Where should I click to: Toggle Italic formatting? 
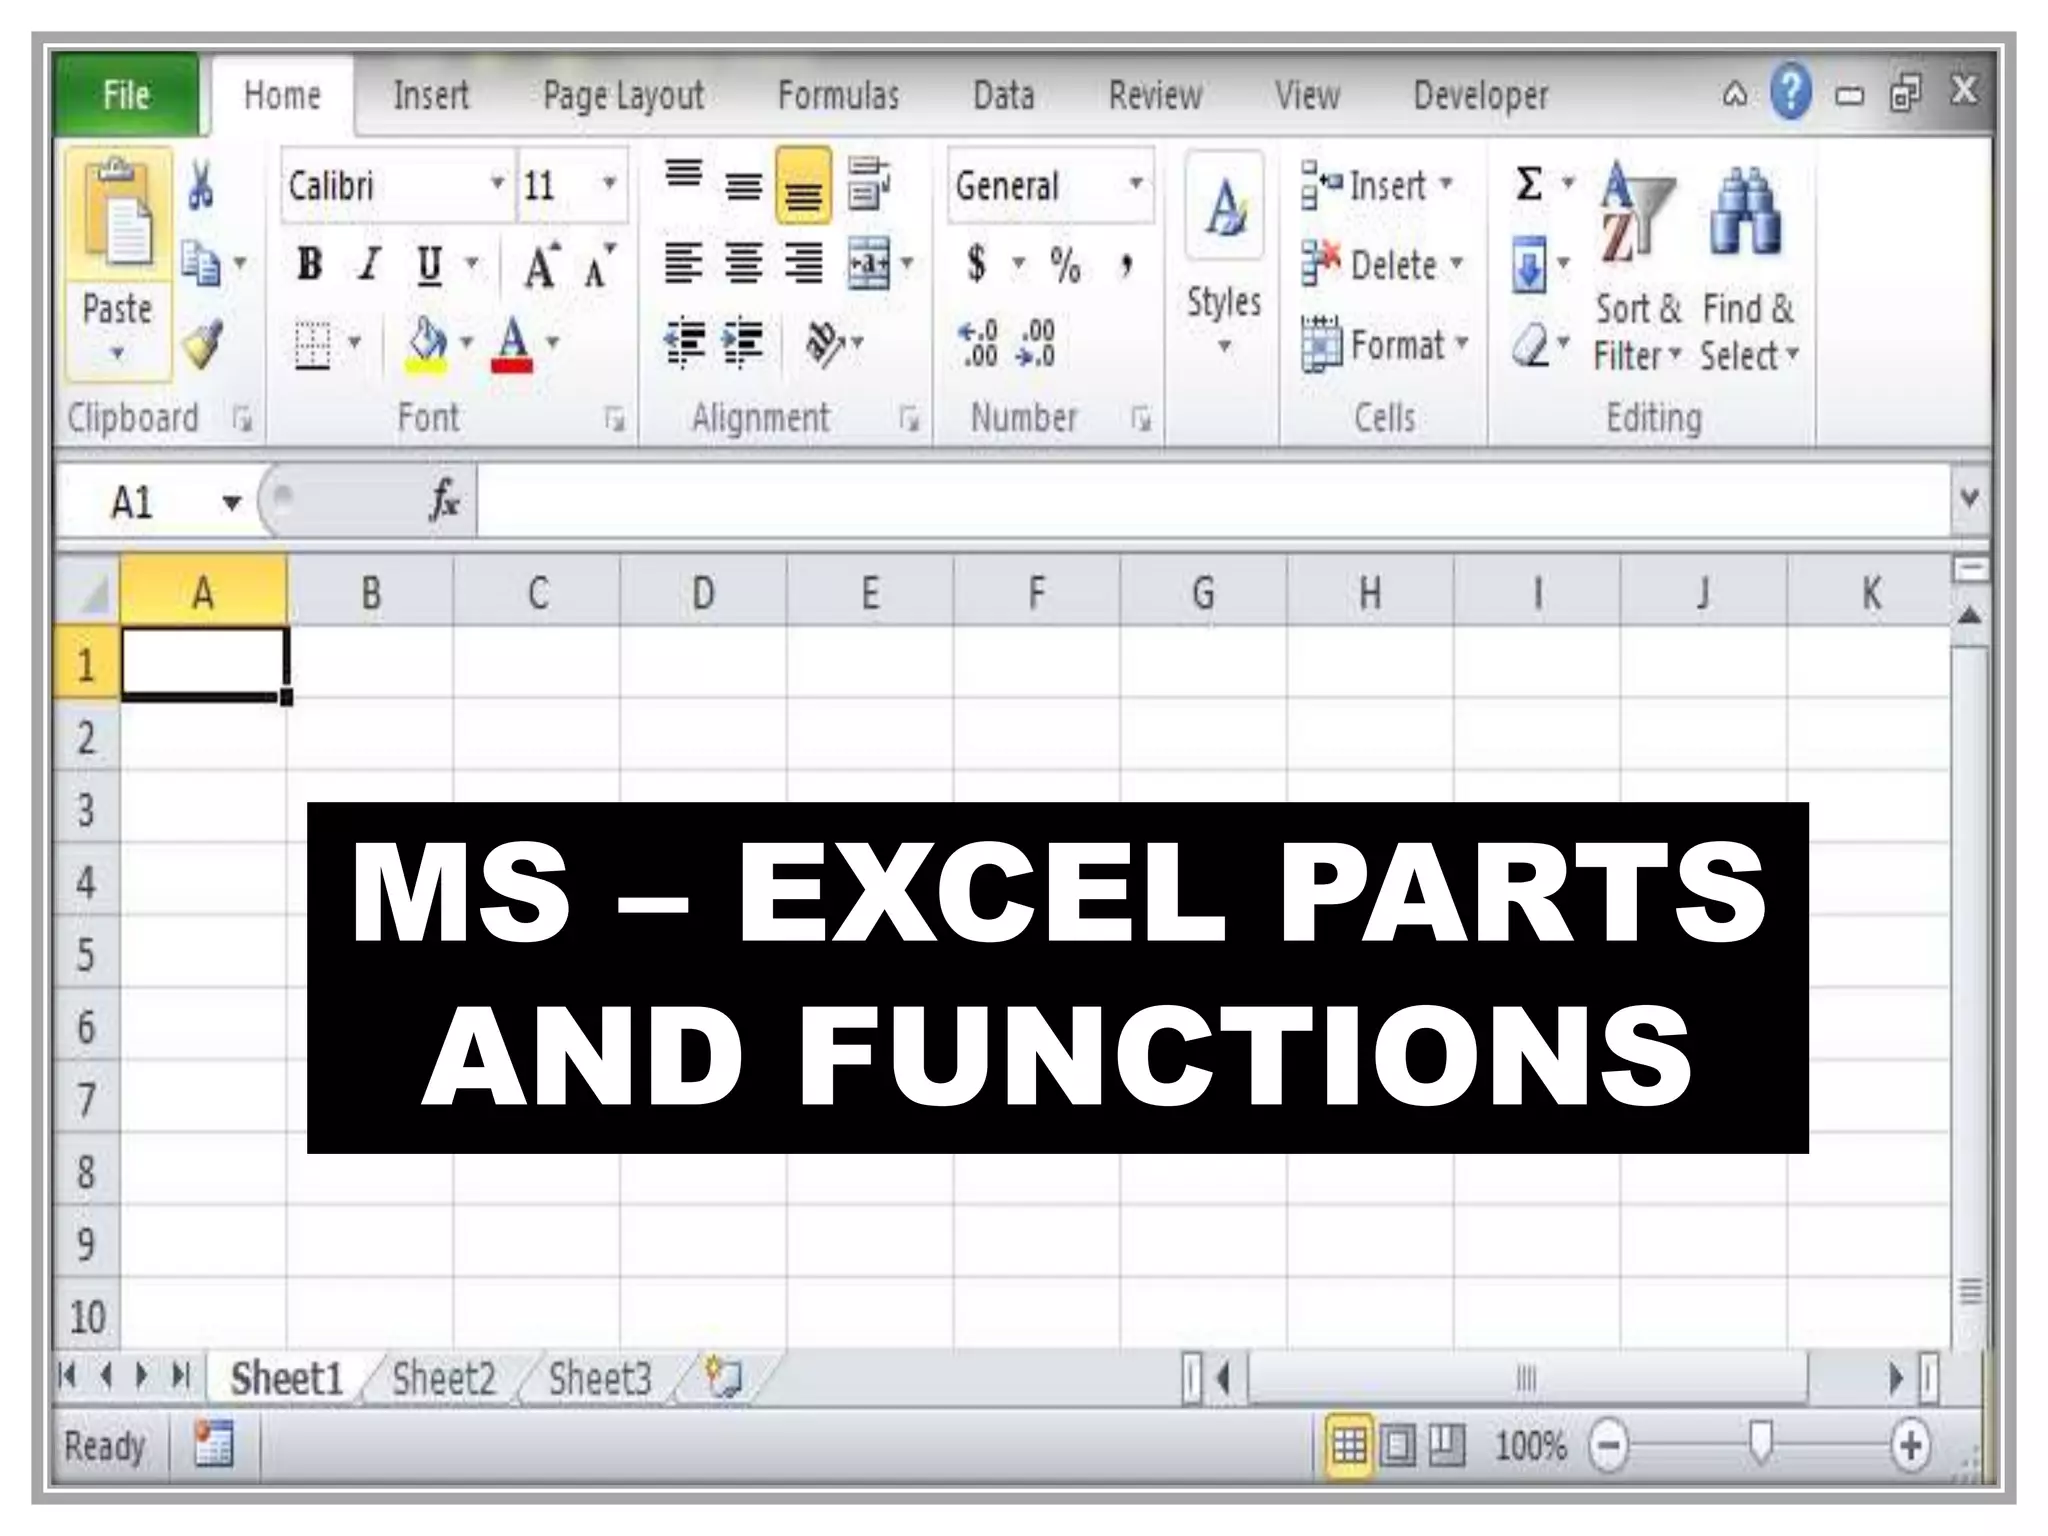click(370, 264)
